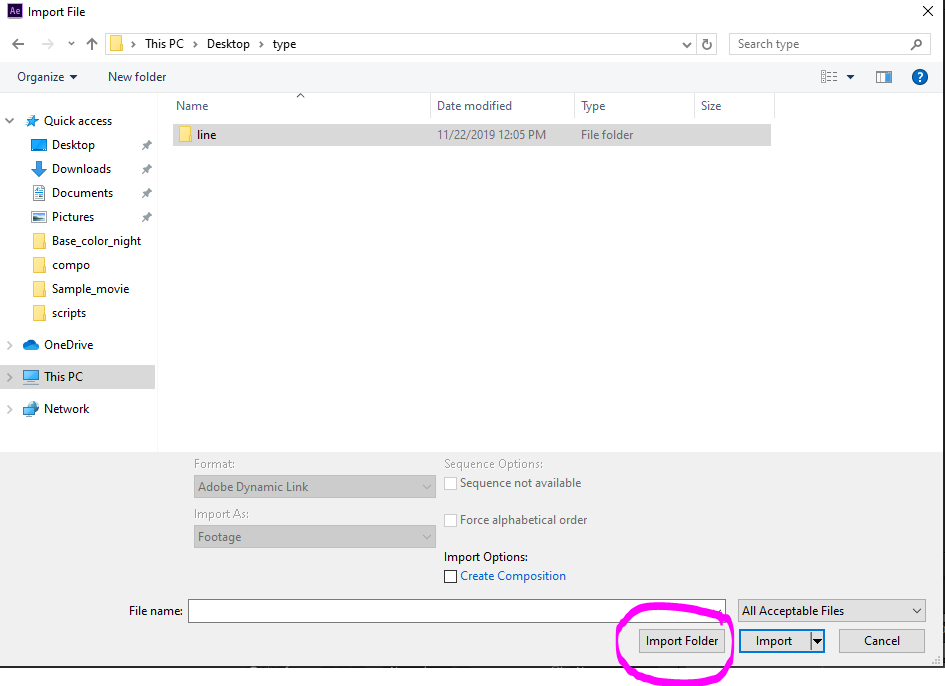Click inside the File name field
Screen dimensions: 945x686
click(x=450, y=610)
